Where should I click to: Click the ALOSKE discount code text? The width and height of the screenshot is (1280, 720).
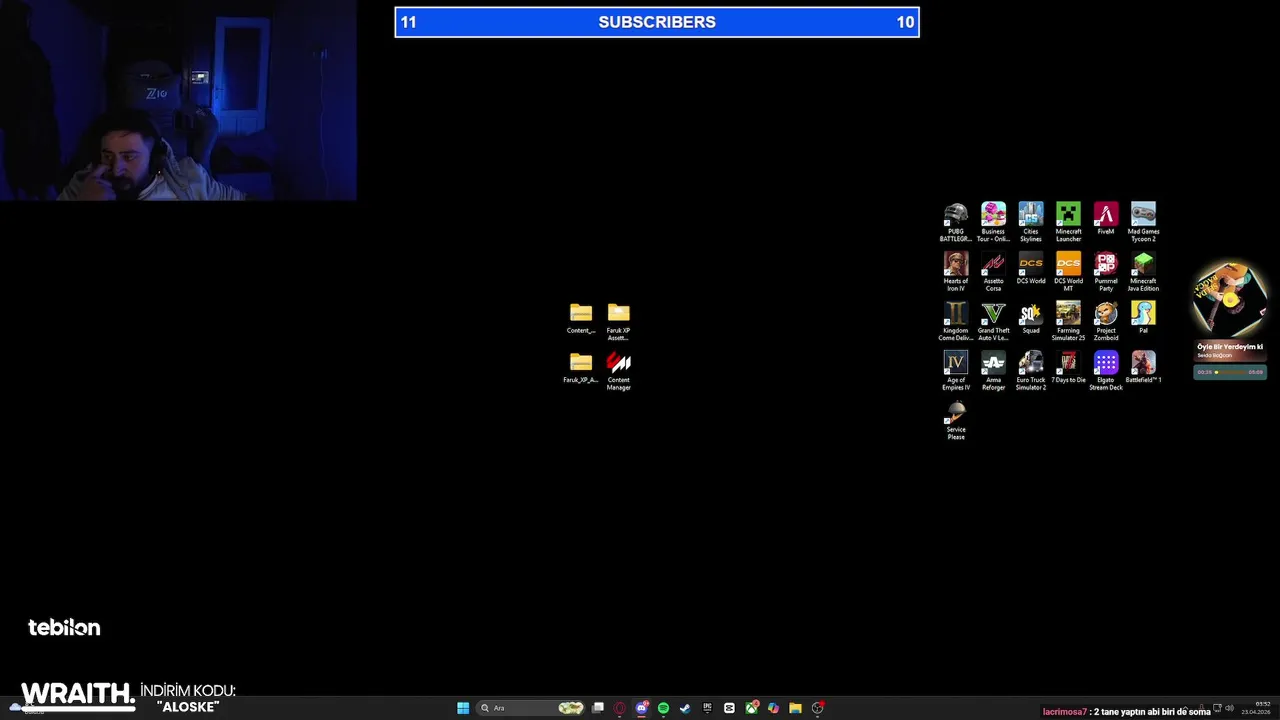point(188,707)
